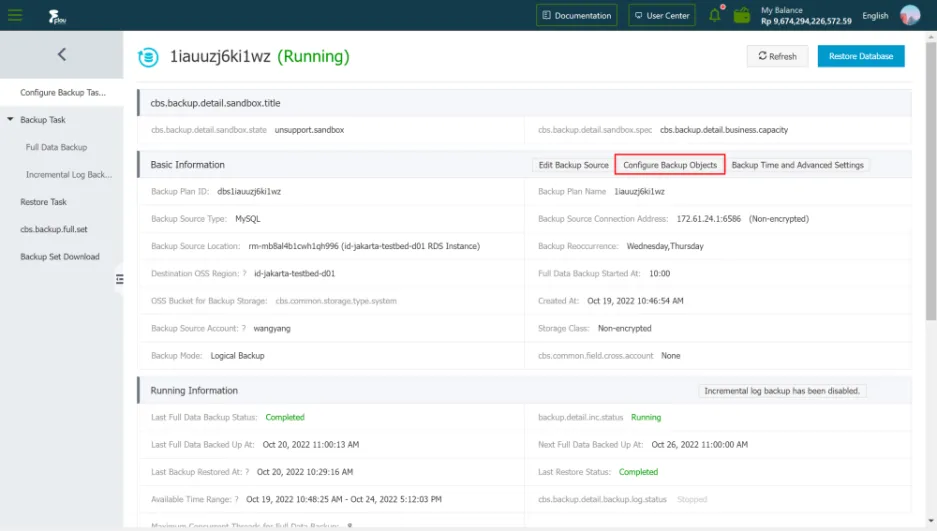937x531 pixels.
Task: Click the sidebar collapse handle icon
Action: coord(119,279)
